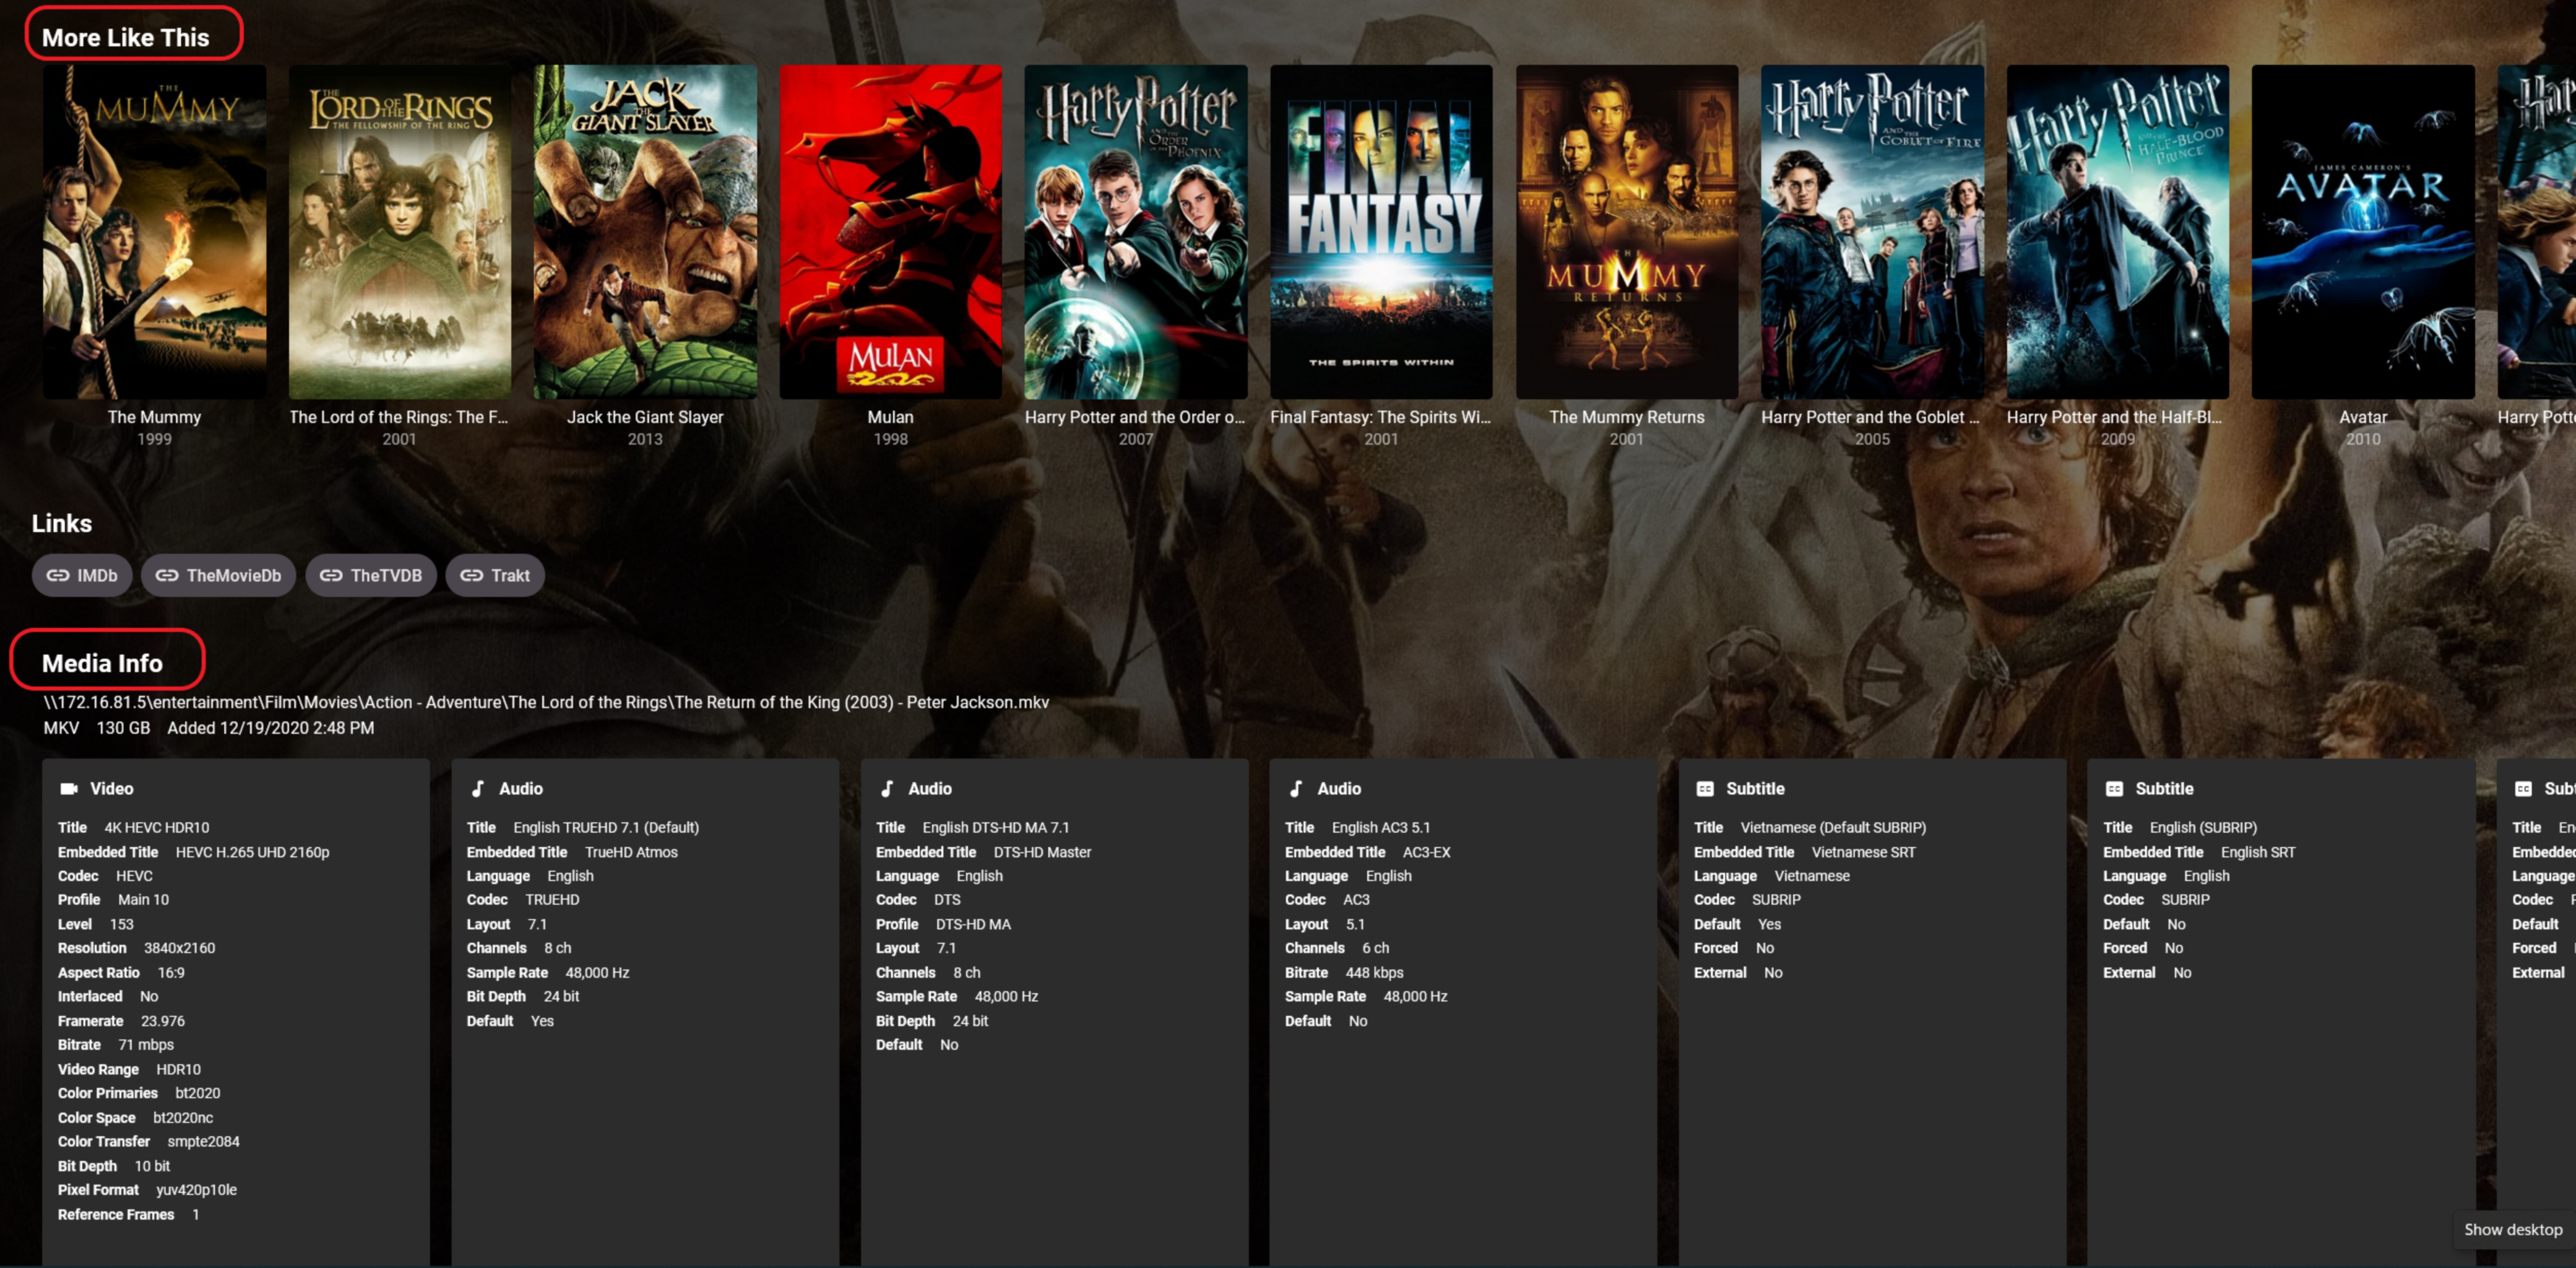Click the English SRT embedded title

tap(2257, 852)
